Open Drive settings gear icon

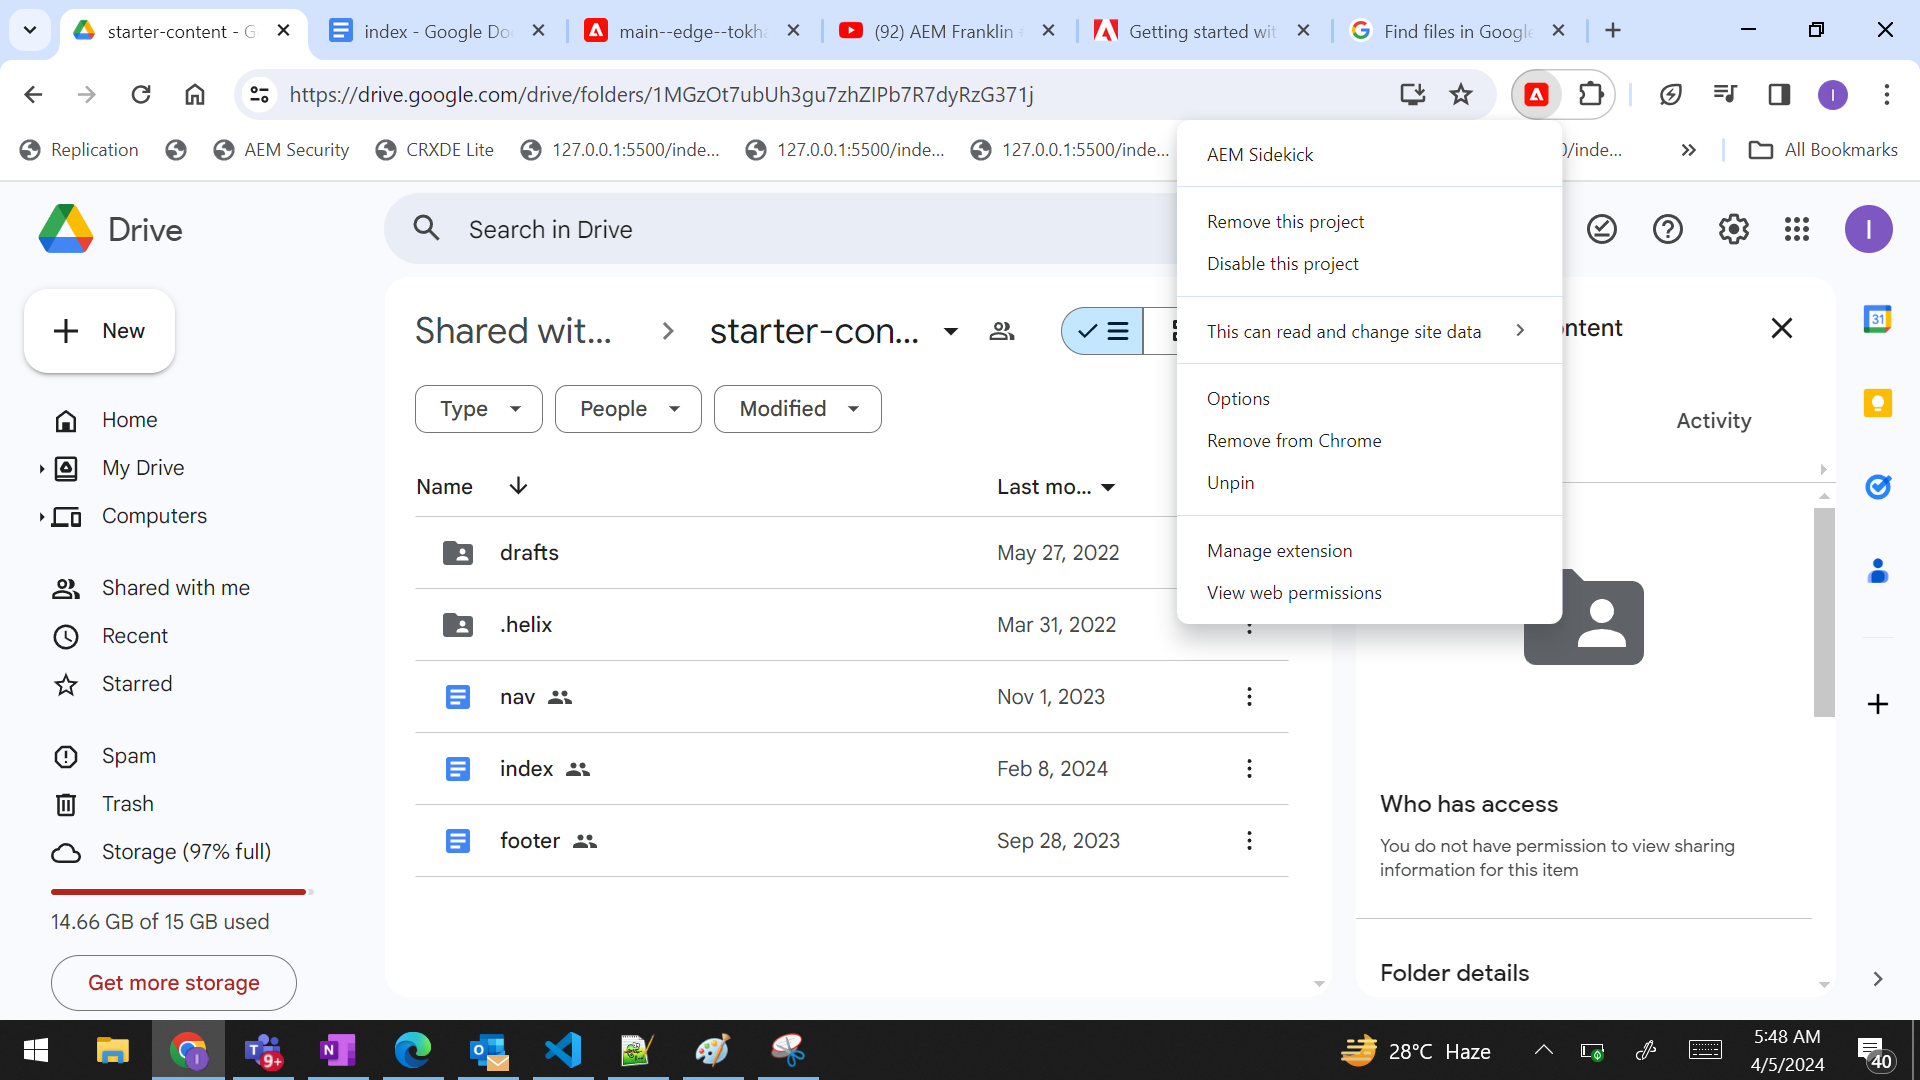click(x=1733, y=229)
